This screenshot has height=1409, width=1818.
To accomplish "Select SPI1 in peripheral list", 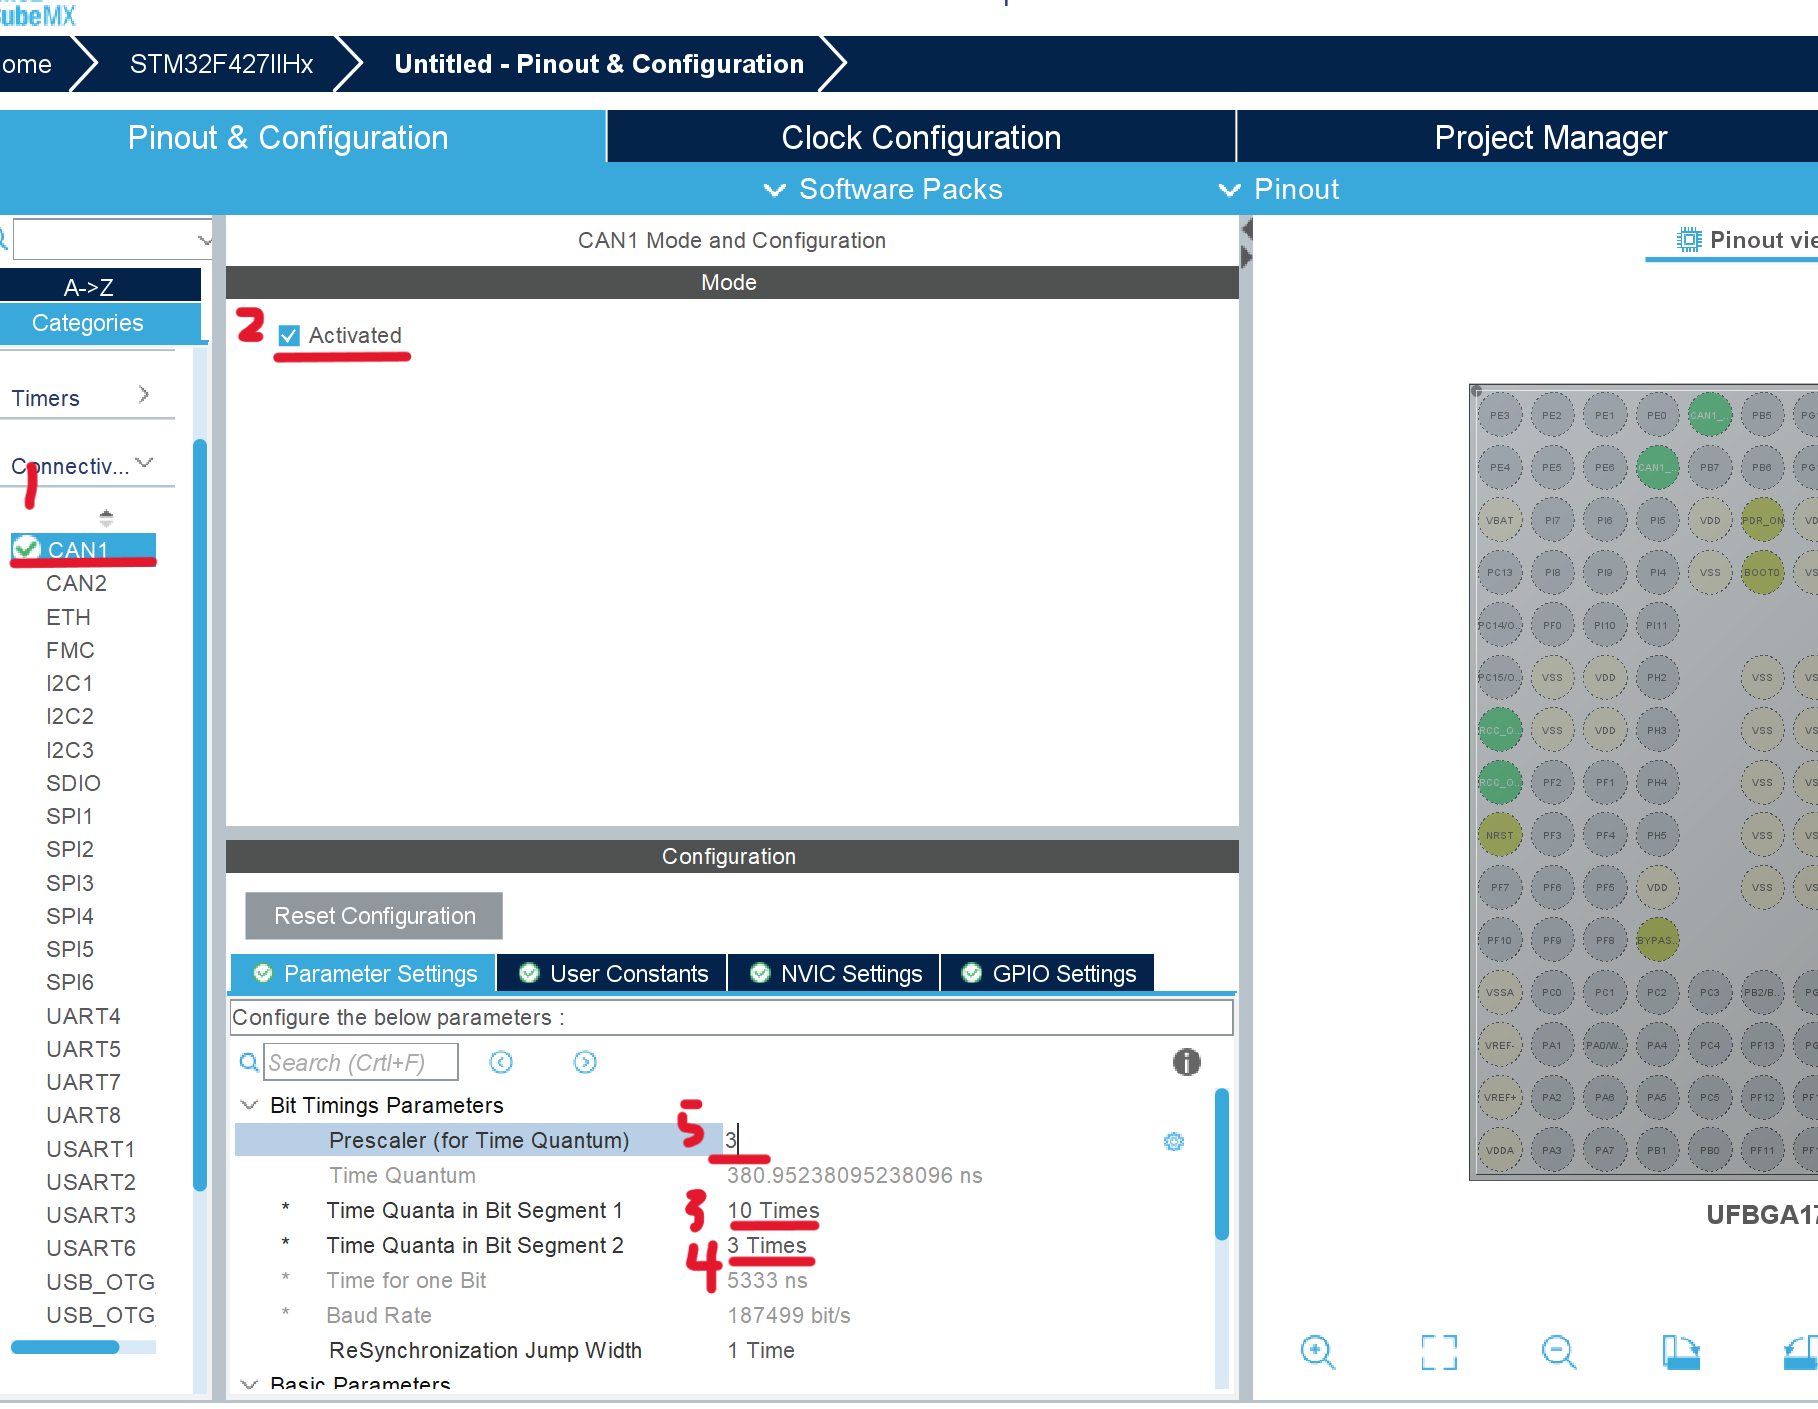I will pos(69,816).
